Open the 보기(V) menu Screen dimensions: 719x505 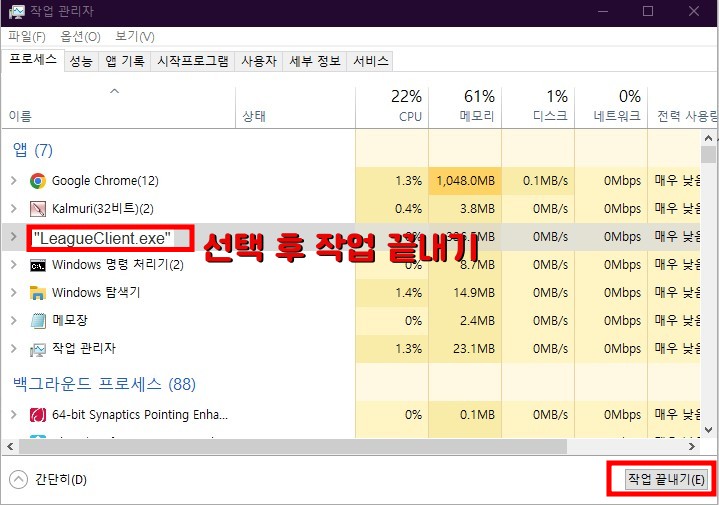(134, 37)
